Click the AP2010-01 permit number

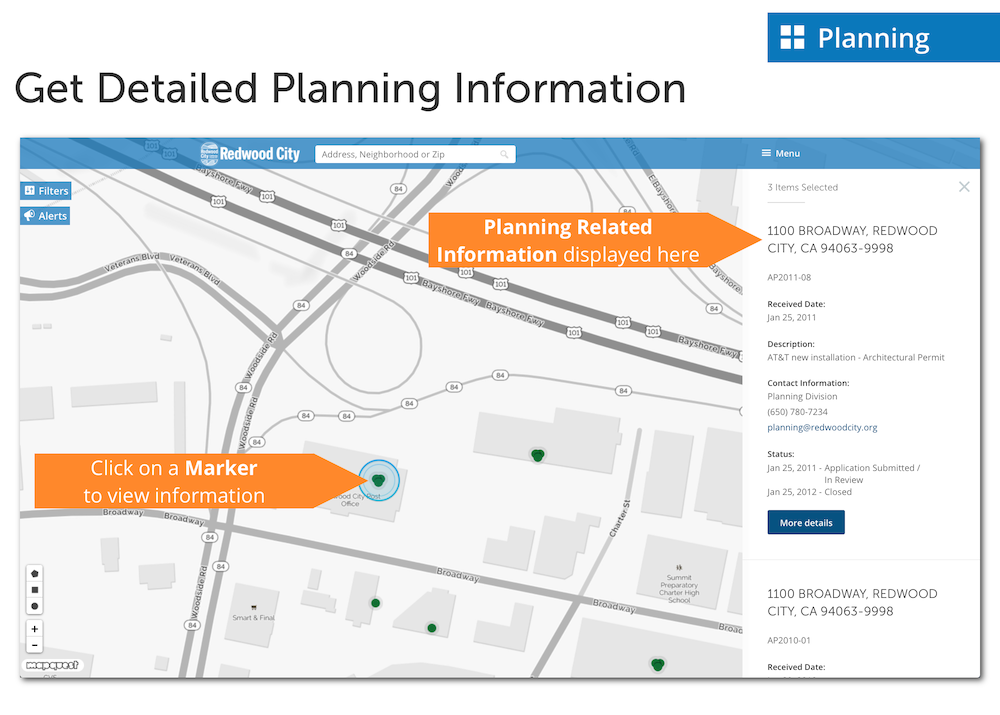789,640
